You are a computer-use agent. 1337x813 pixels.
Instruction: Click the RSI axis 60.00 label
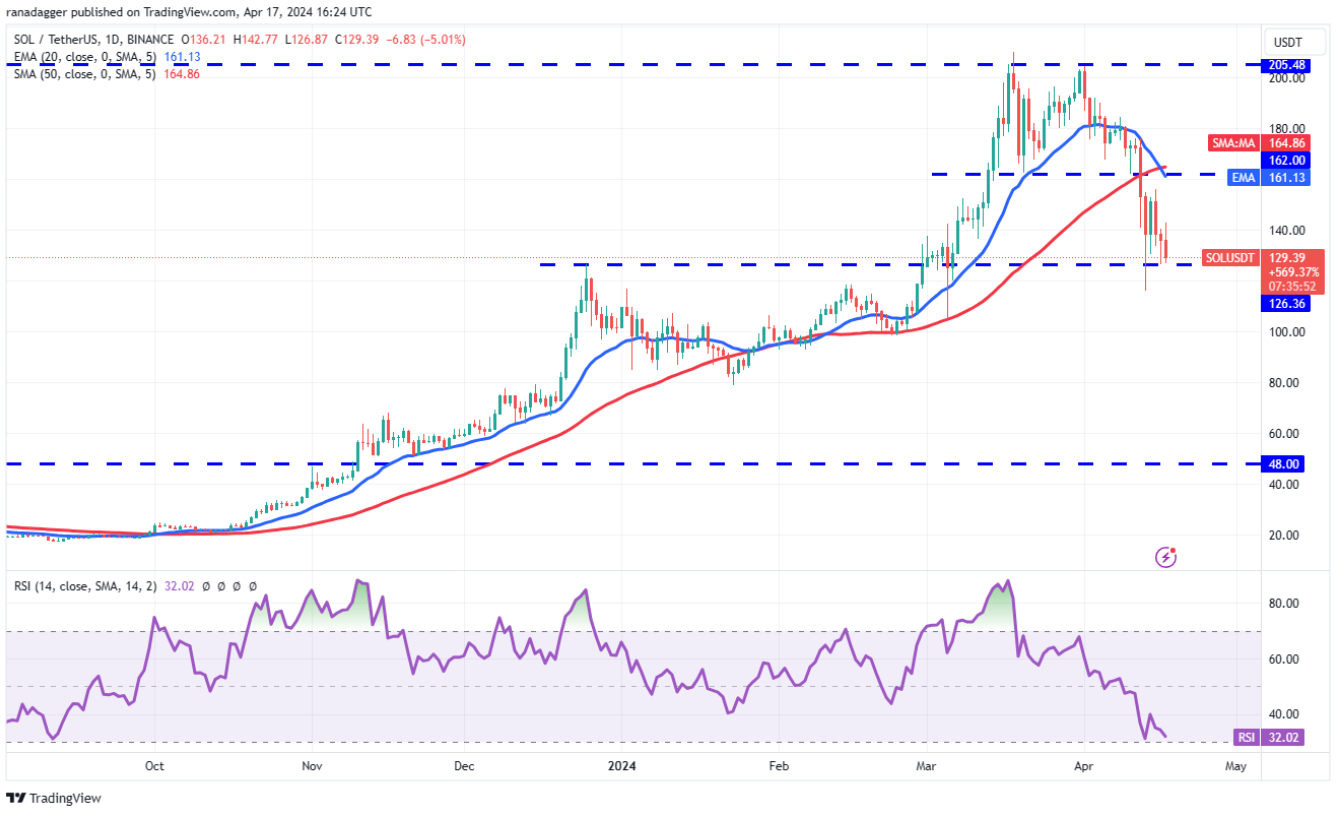pos(1284,659)
